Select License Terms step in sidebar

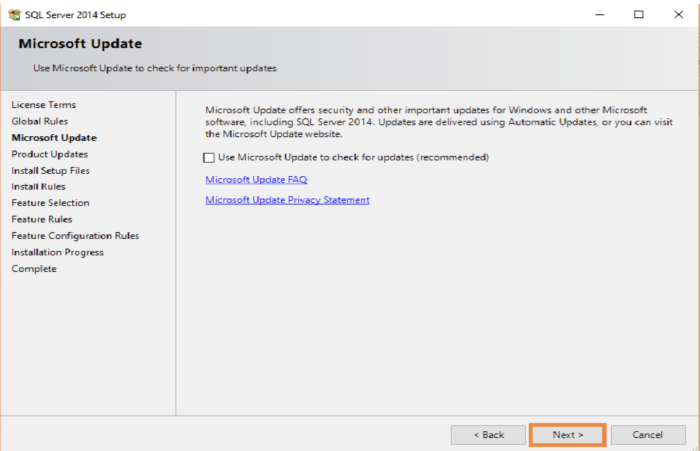pyautogui.click(x=44, y=104)
